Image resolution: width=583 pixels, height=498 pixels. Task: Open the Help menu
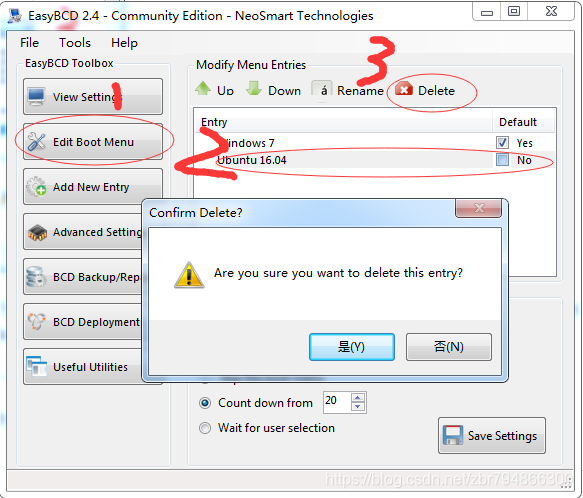click(x=124, y=42)
